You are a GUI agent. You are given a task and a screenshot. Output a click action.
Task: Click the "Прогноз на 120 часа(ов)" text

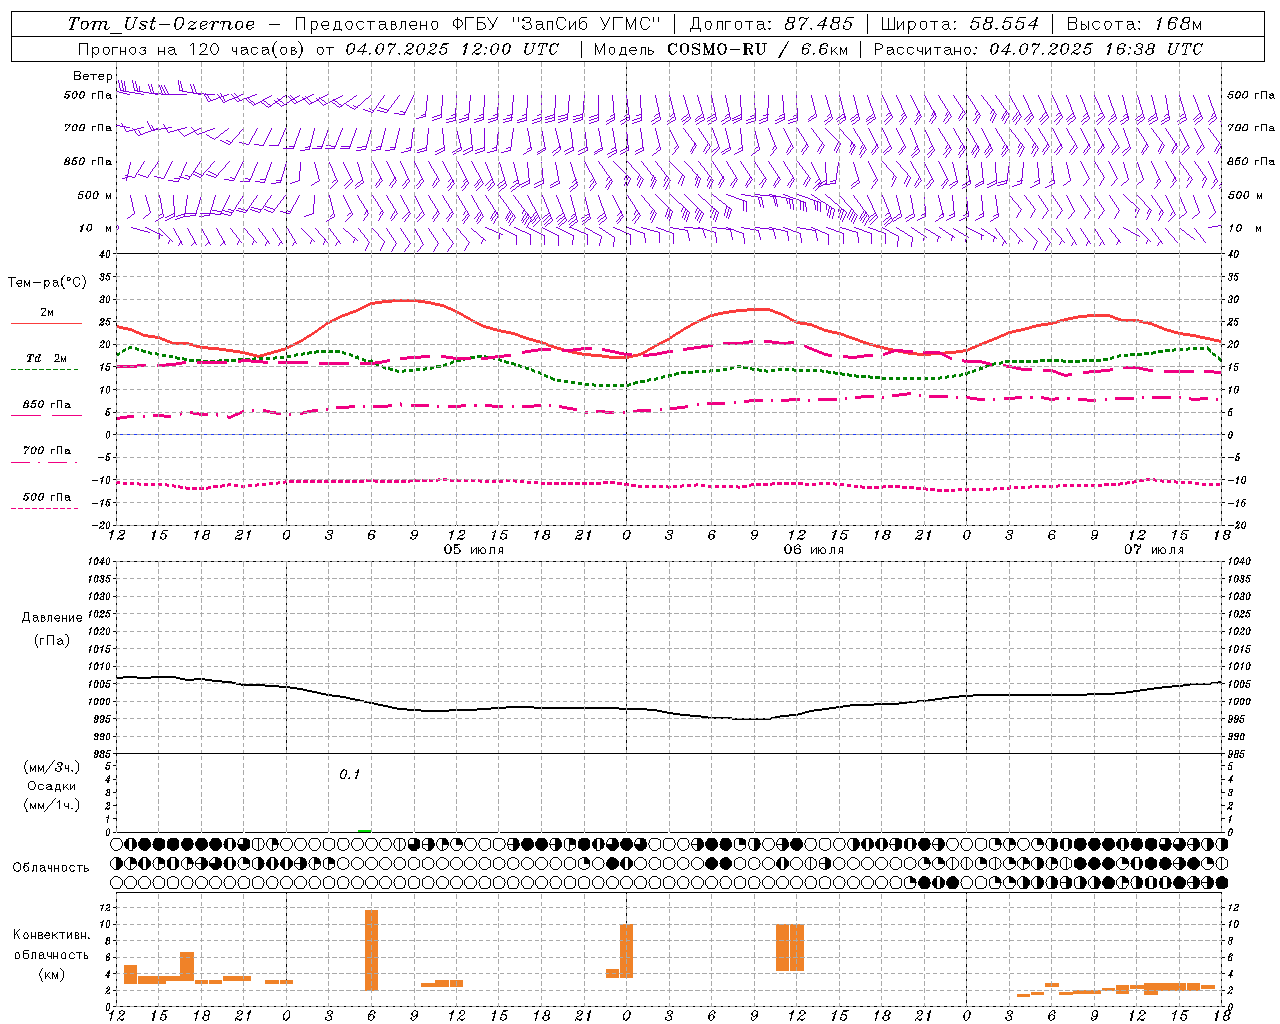(x=192, y=49)
